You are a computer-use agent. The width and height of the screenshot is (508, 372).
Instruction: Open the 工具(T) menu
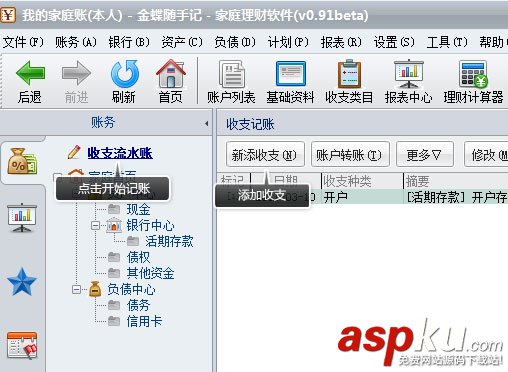pyautogui.click(x=447, y=42)
